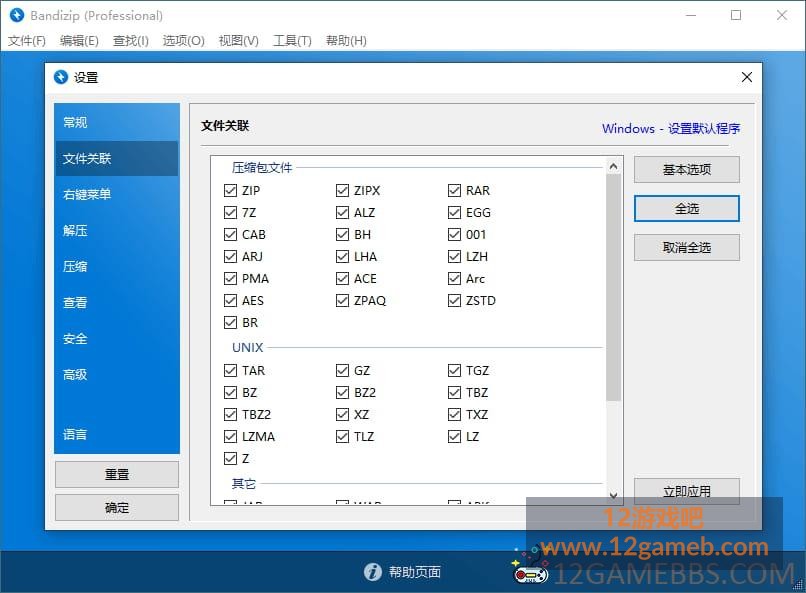The image size is (806, 593).
Task: Toggle the LHA checkbox
Action: point(342,256)
